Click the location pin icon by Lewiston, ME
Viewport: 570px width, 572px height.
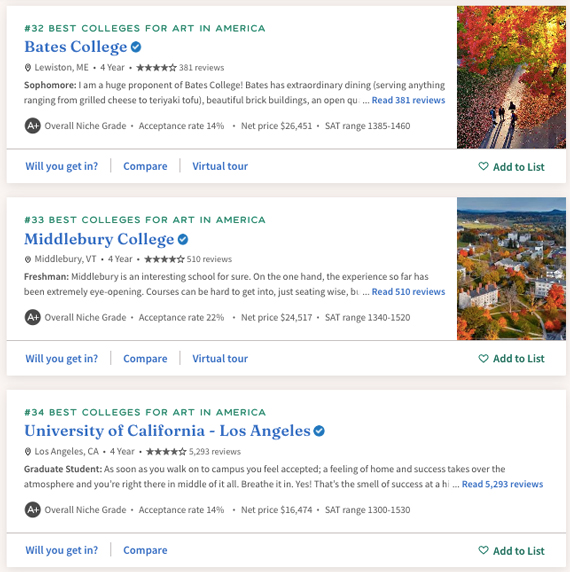28,67
